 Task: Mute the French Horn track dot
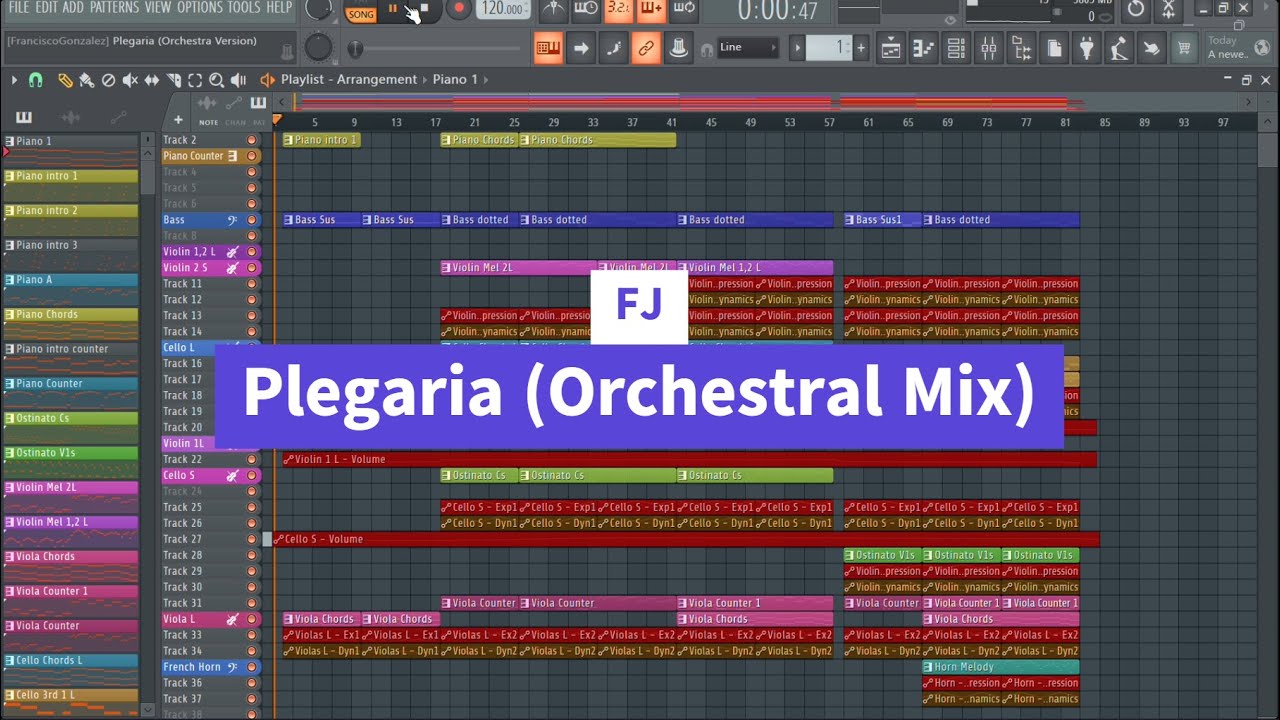pyautogui.click(x=251, y=667)
